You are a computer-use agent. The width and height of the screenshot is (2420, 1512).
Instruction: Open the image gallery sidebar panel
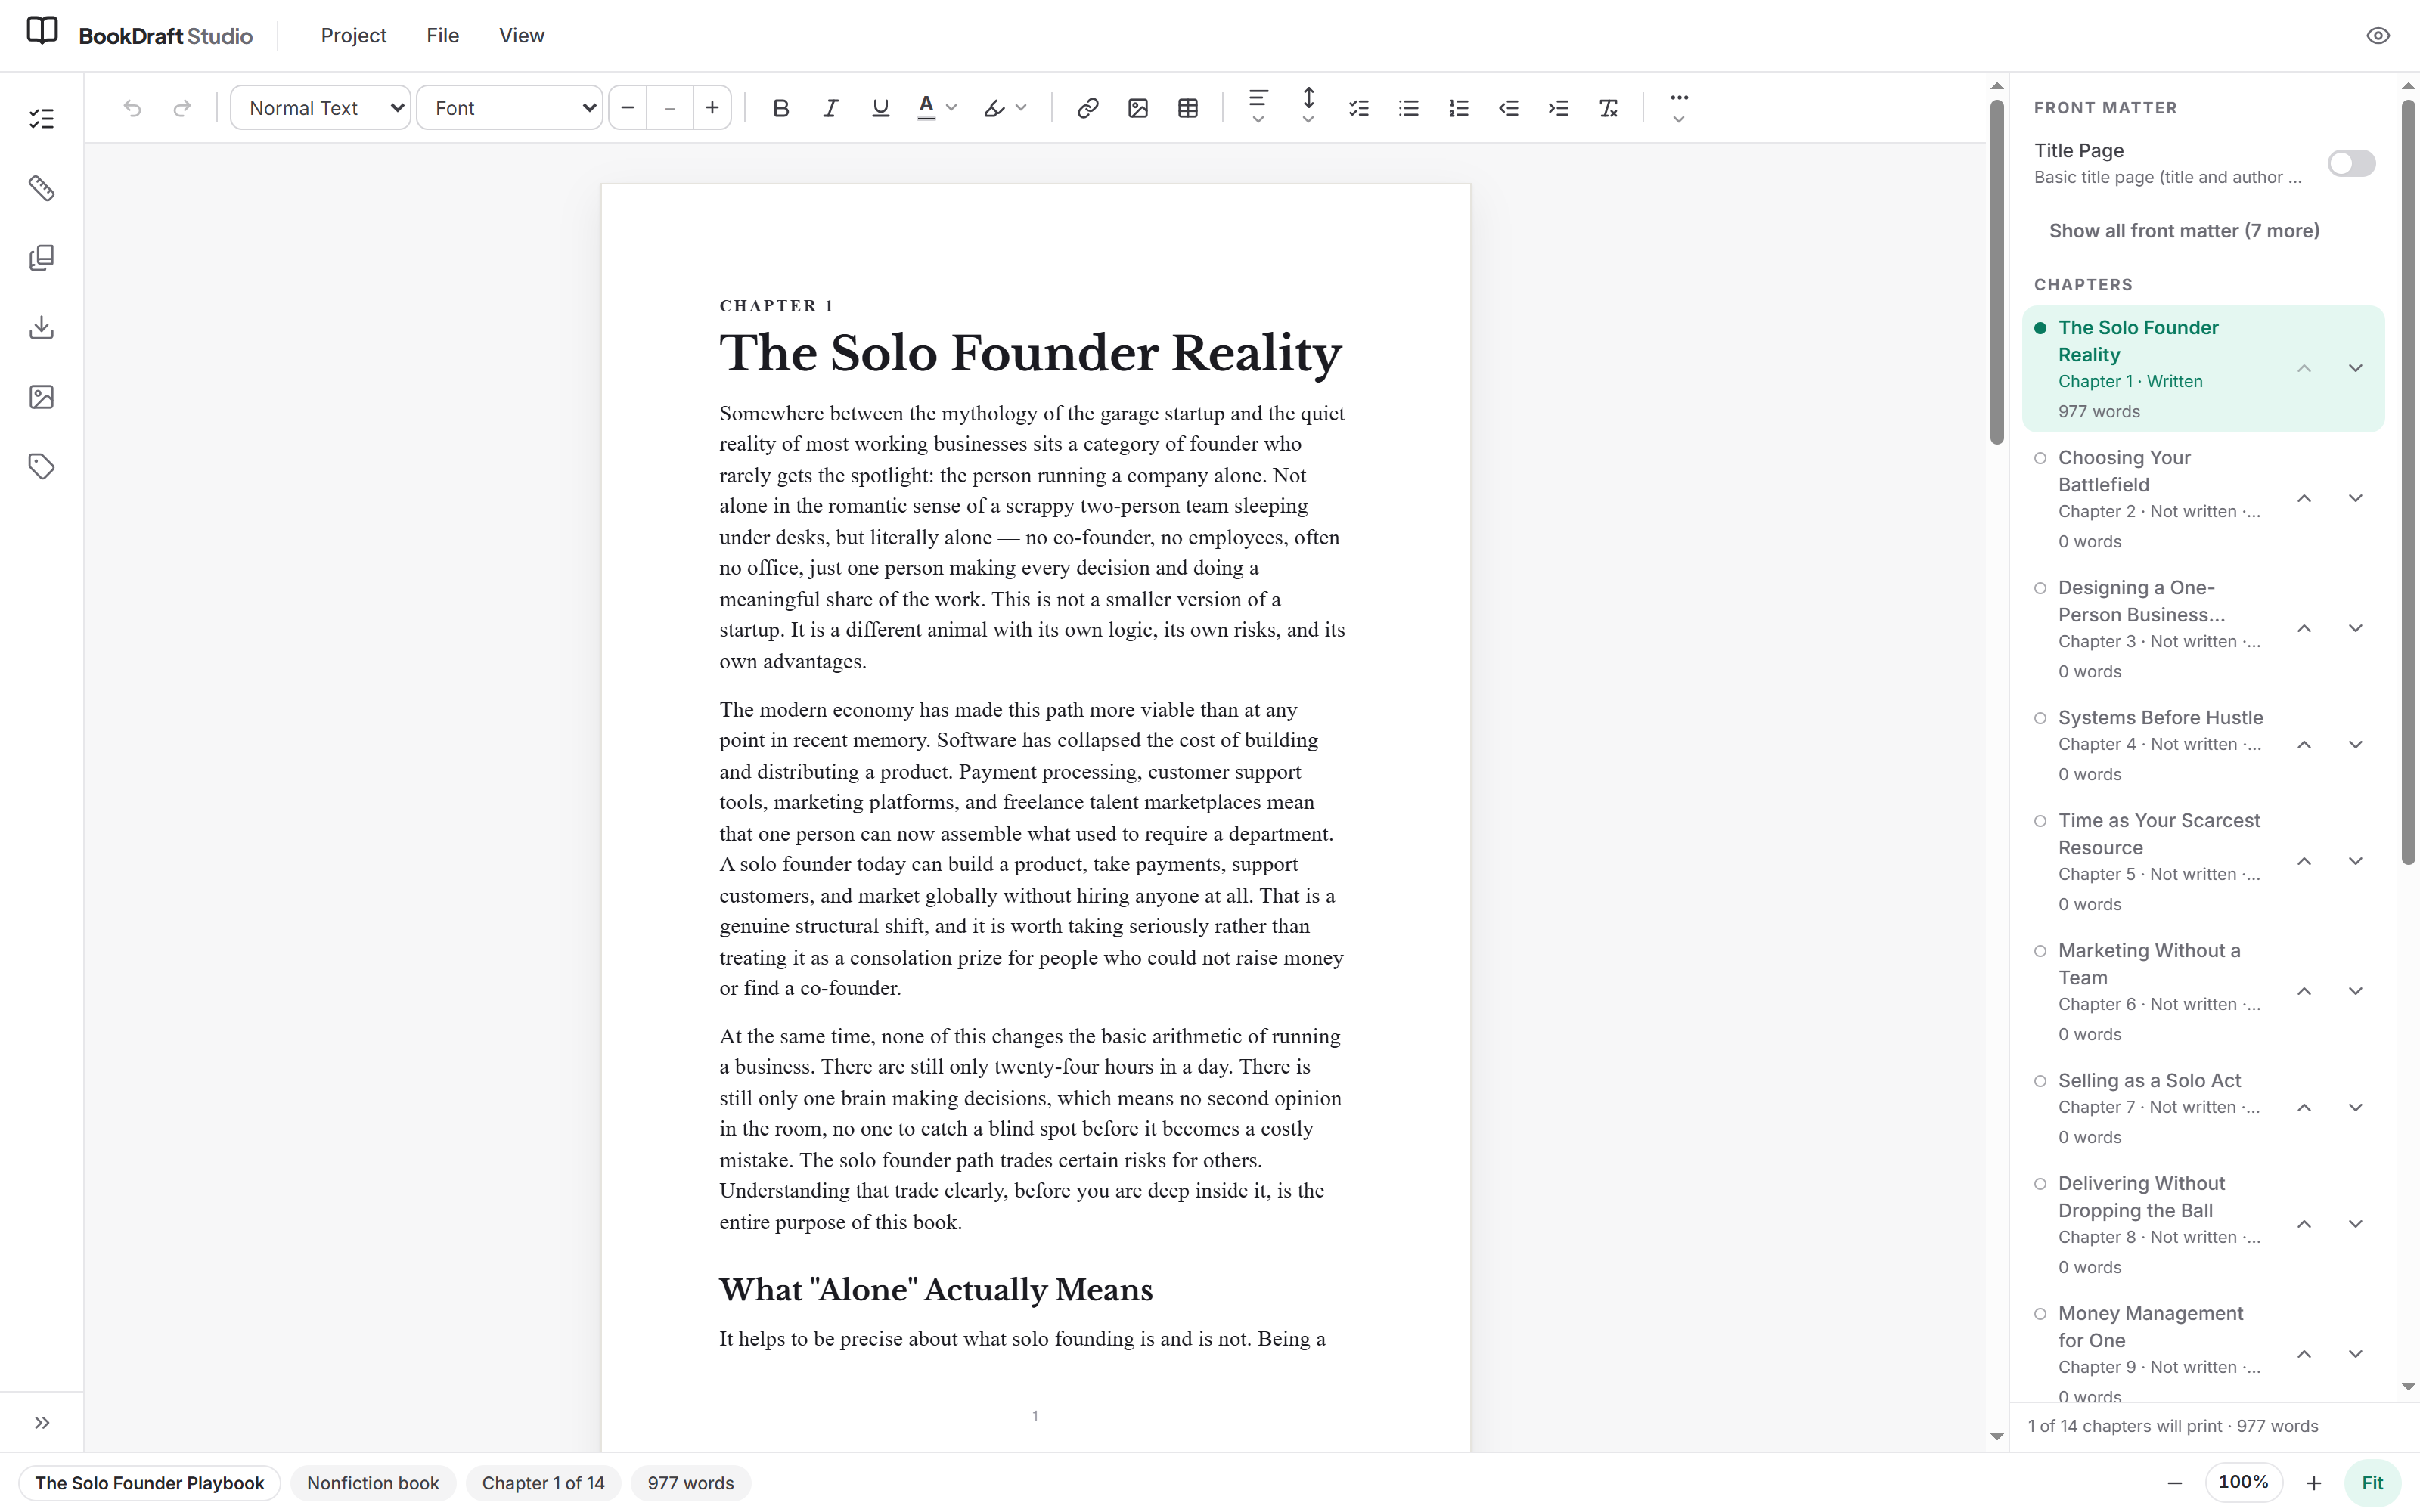41,397
